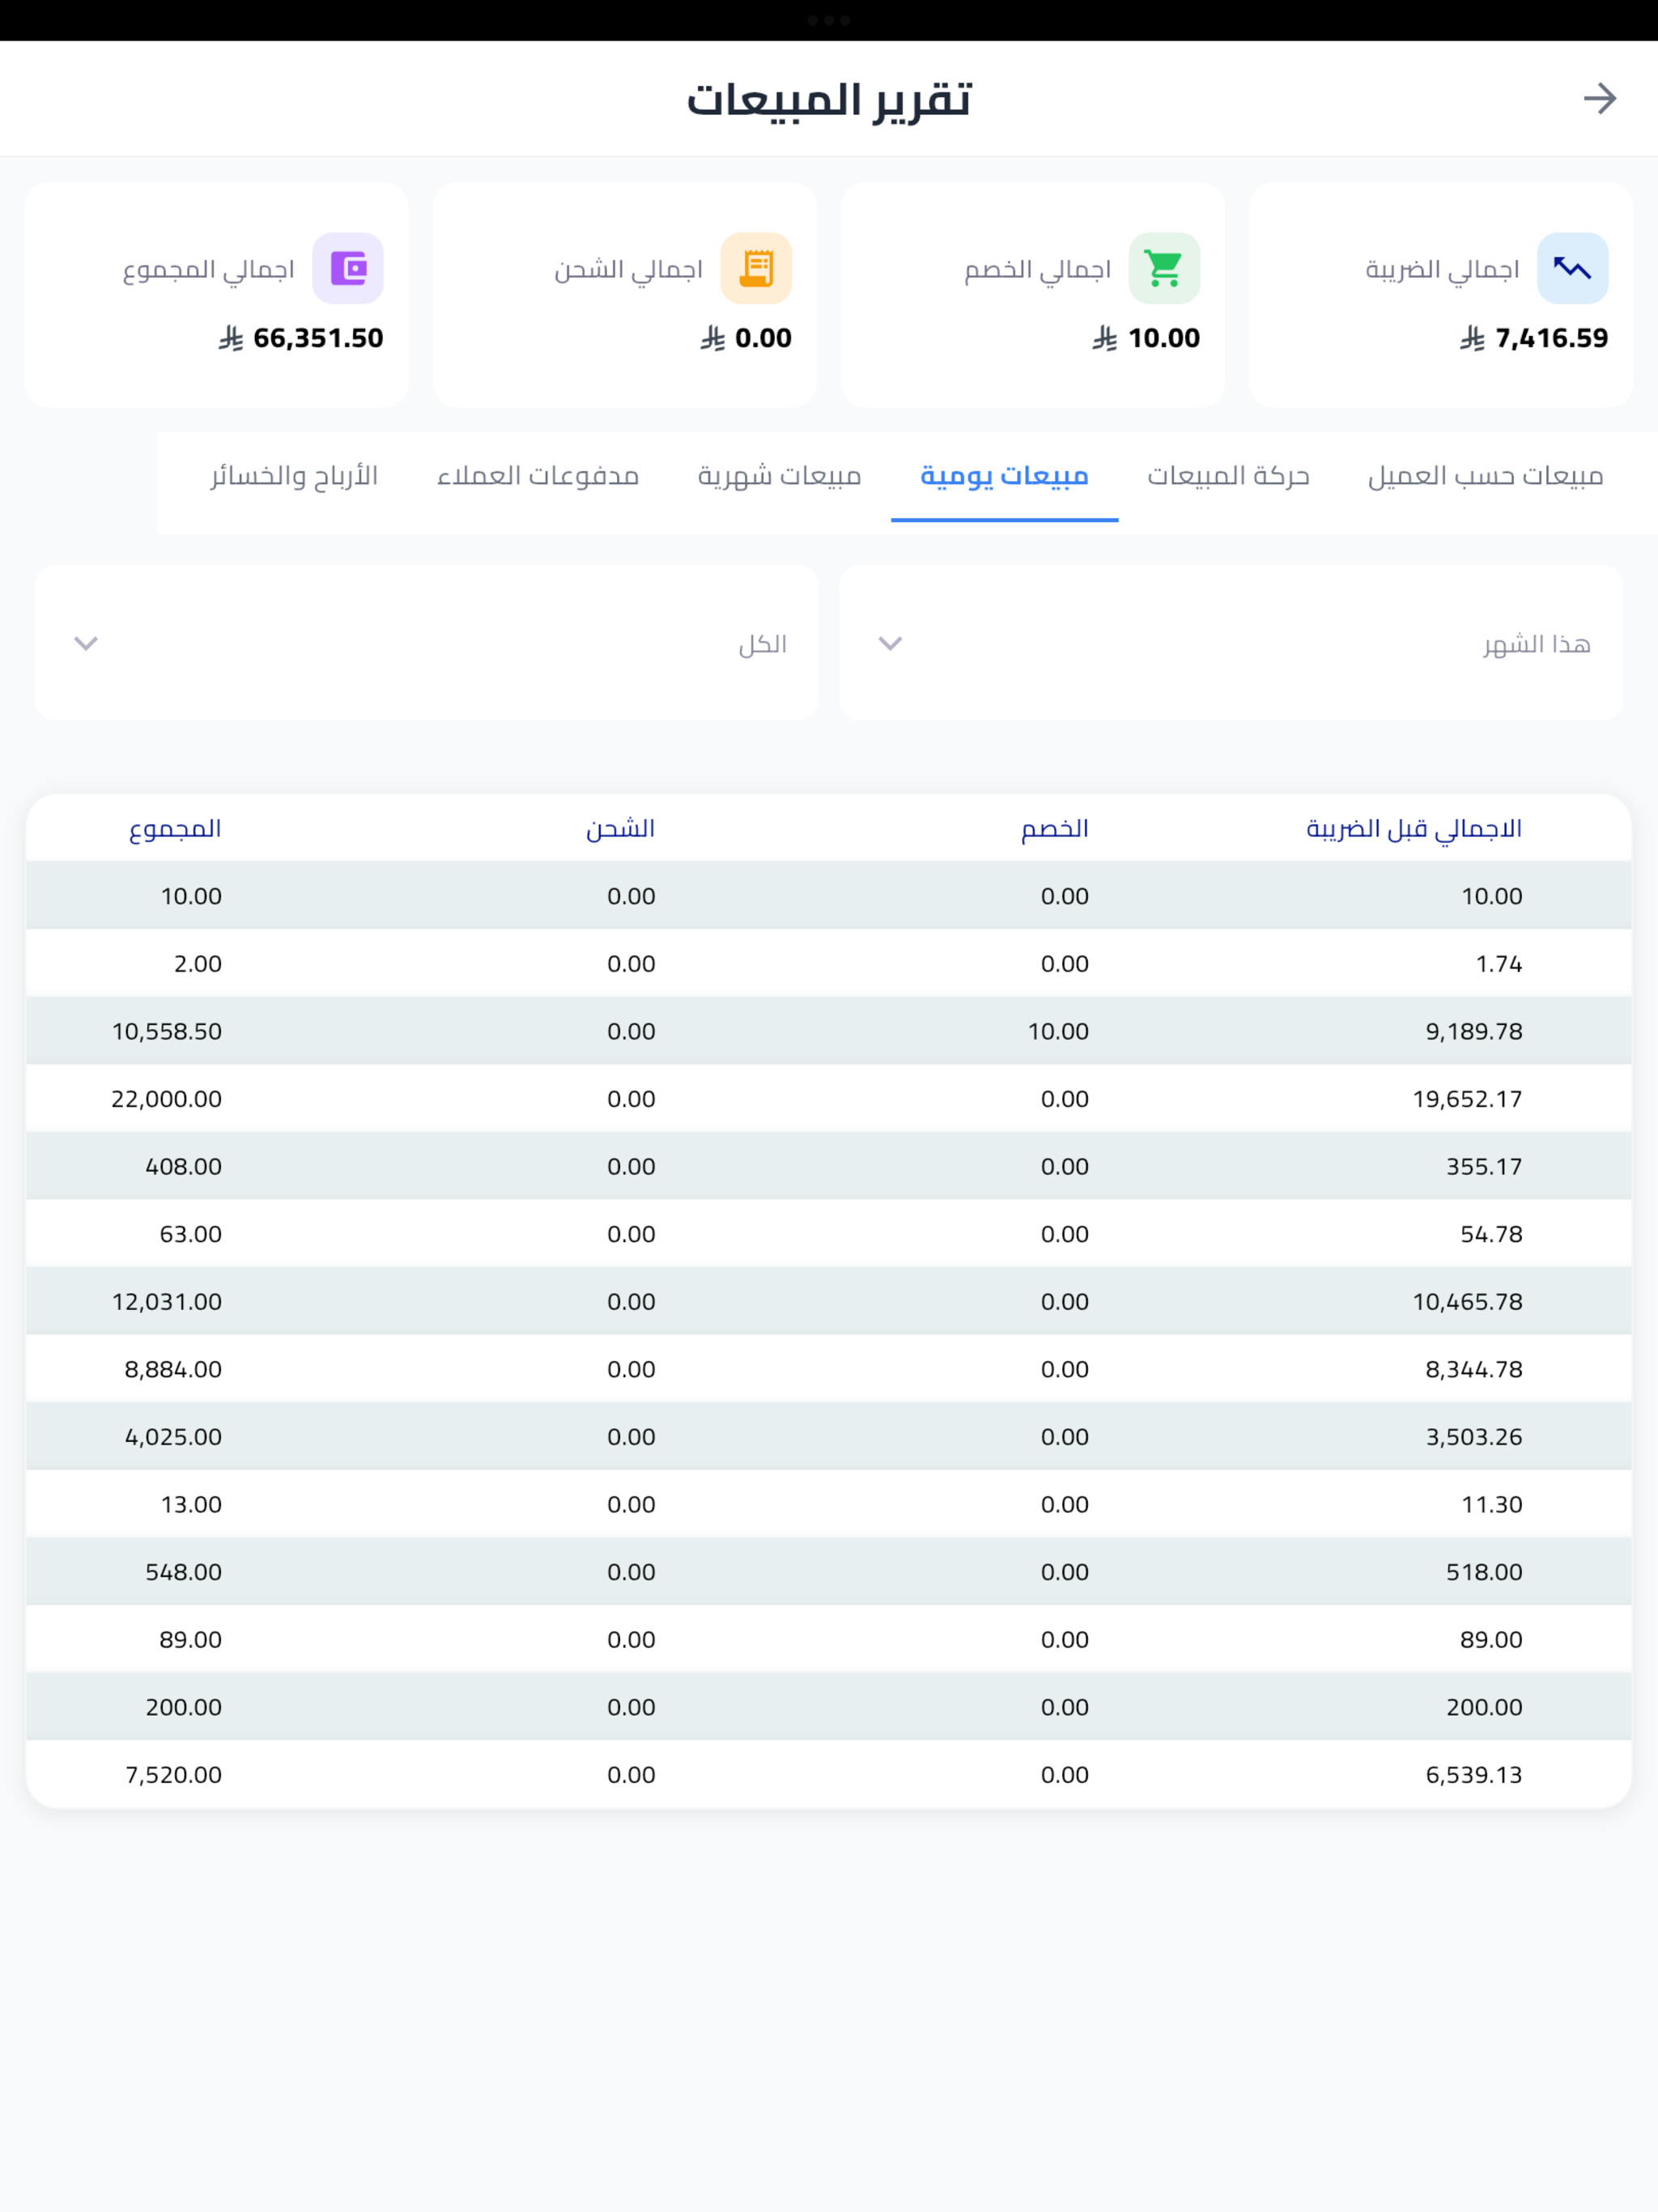Click the المجموع column header
This screenshot has width=1658, height=2212.
175,829
